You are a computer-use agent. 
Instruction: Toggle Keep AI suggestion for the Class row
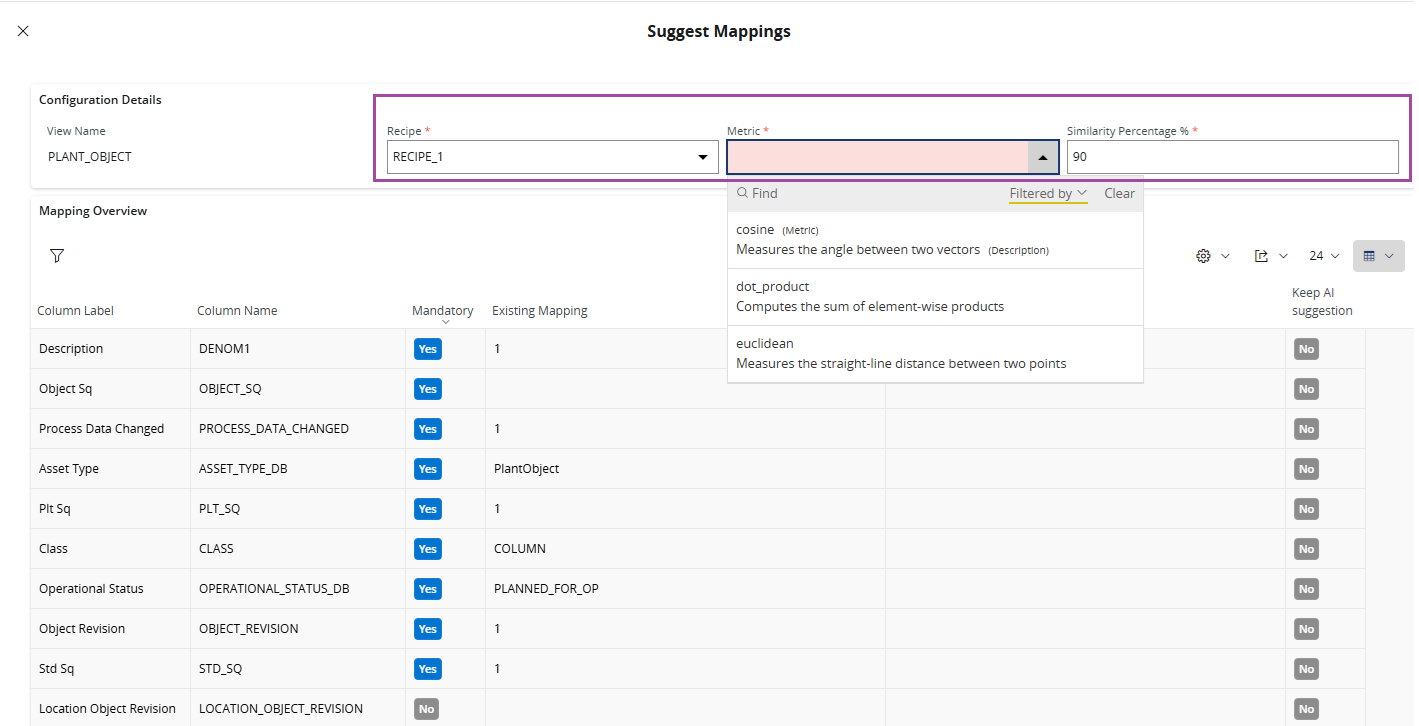tap(1306, 549)
